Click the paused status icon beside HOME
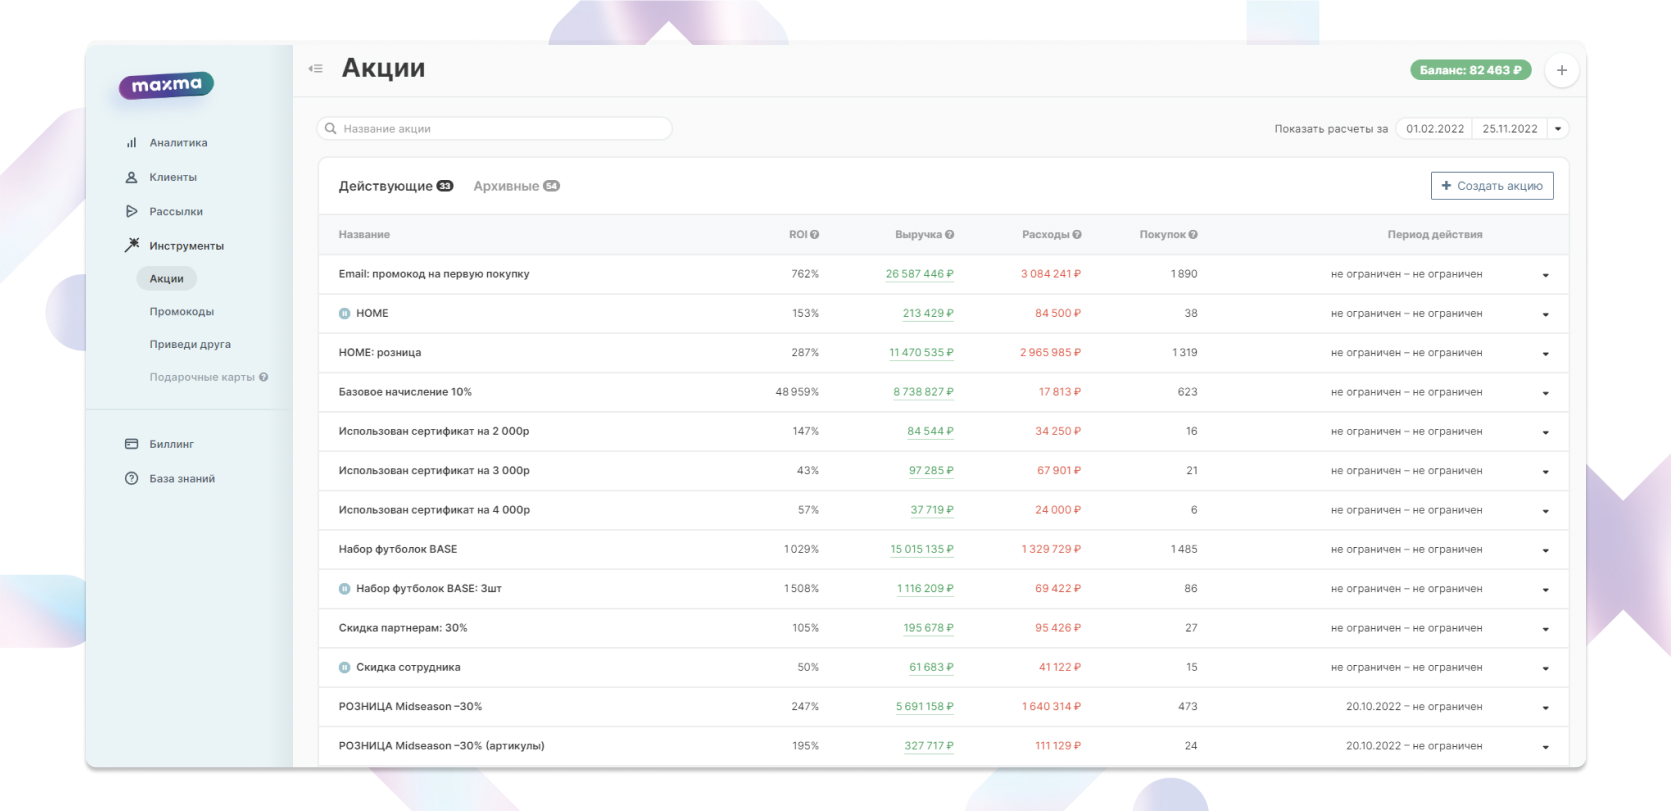 click(345, 314)
